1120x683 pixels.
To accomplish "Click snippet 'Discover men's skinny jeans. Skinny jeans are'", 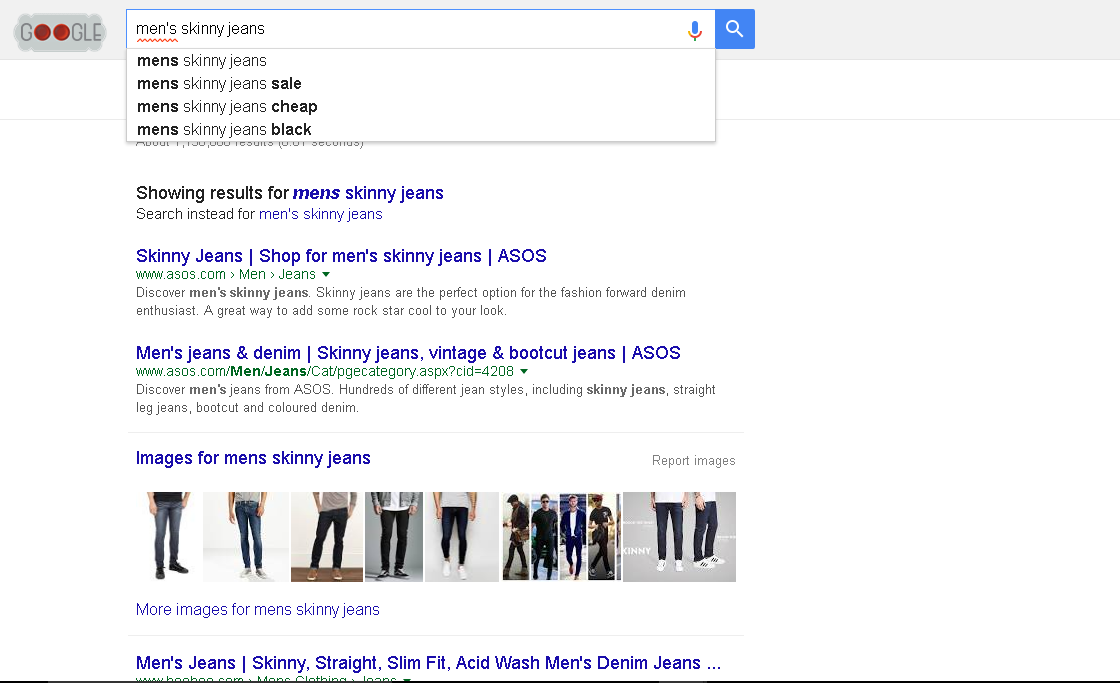I will pos(411,301).
